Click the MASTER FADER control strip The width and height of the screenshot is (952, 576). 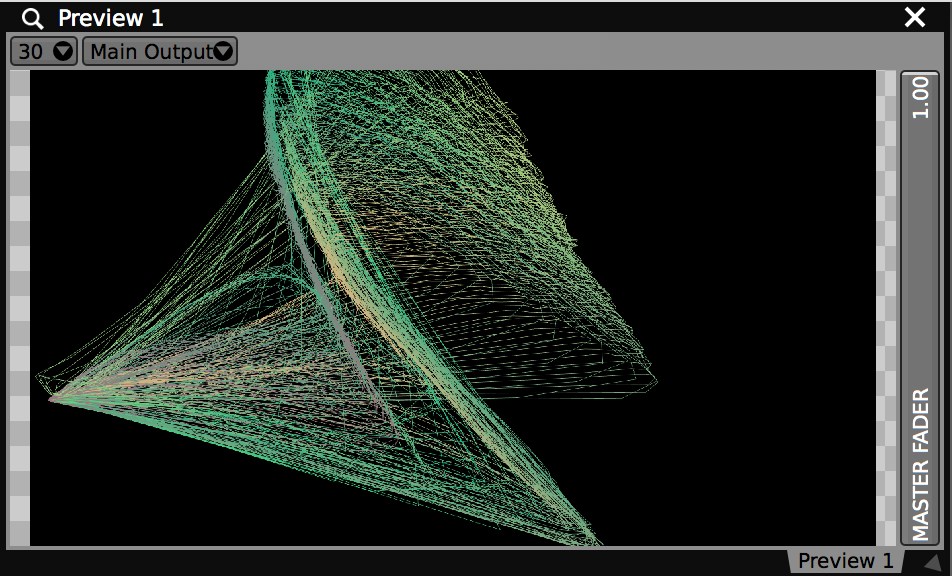[x=920, y=460]
